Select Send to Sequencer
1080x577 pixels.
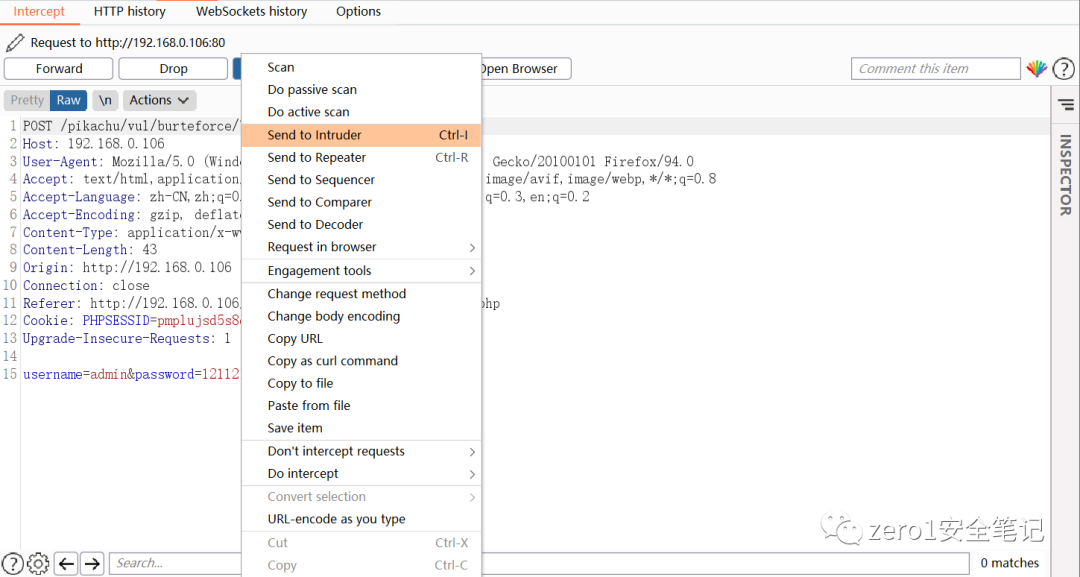[x=361, y=180]
